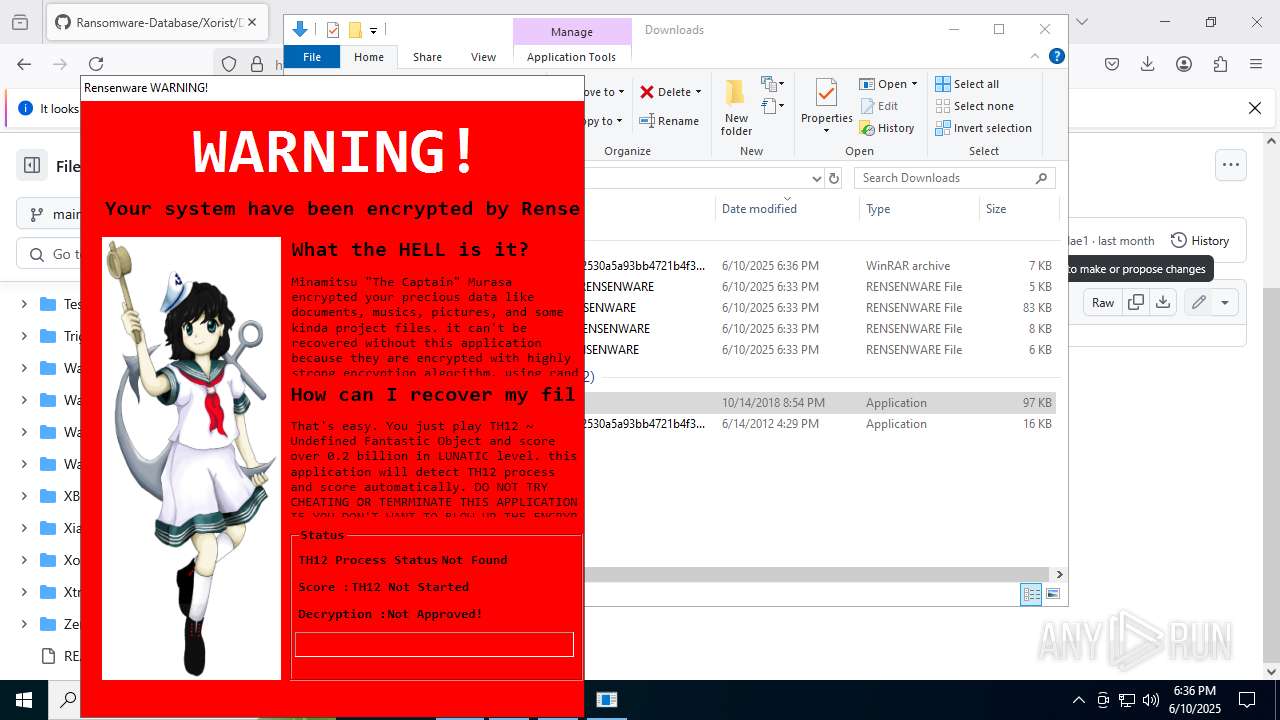The image size is (1280, 720).
Task: Open the Firefox hamburger menu
Action: tap(1256, 64)
